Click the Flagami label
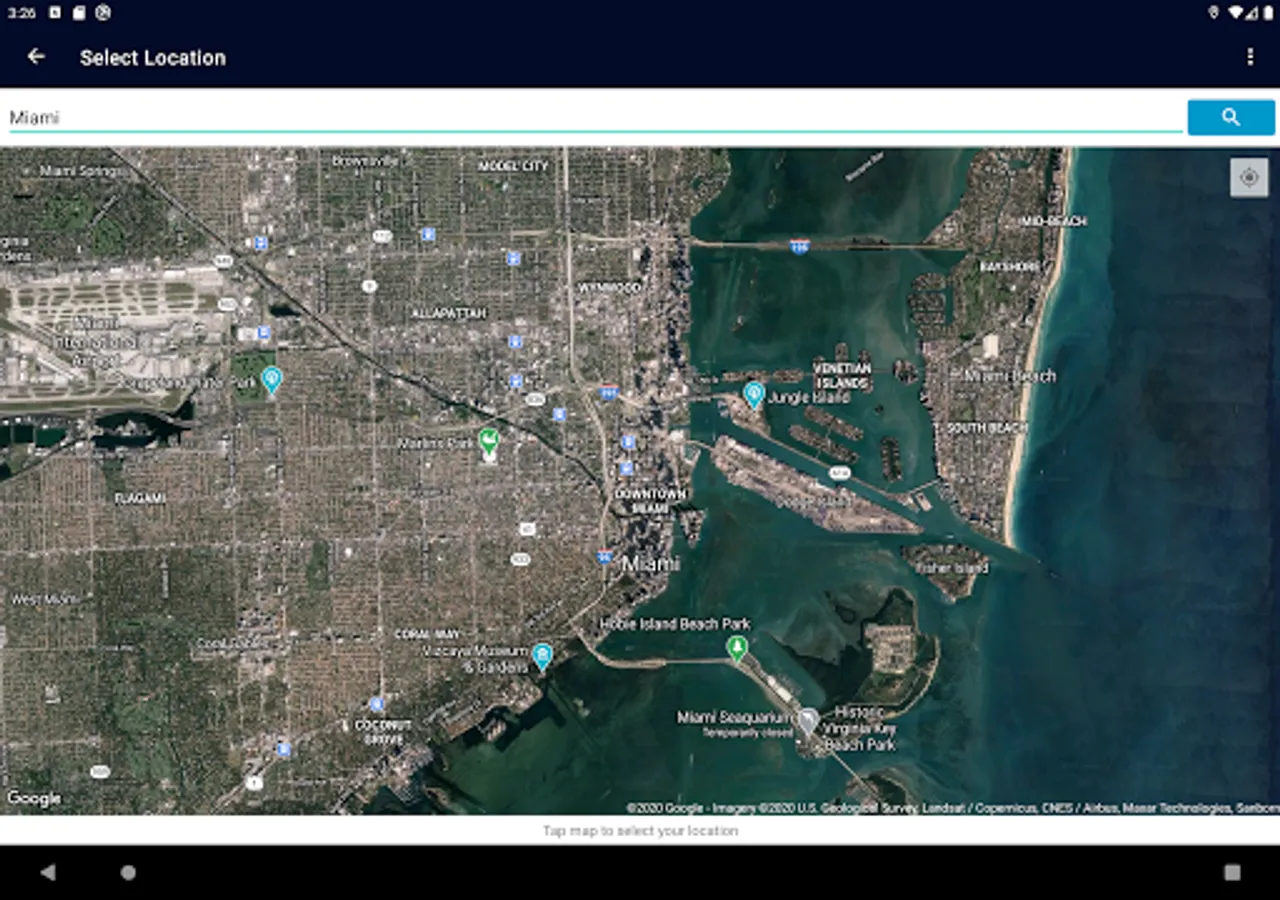1280x900 pixels. [x=140, y=498]
